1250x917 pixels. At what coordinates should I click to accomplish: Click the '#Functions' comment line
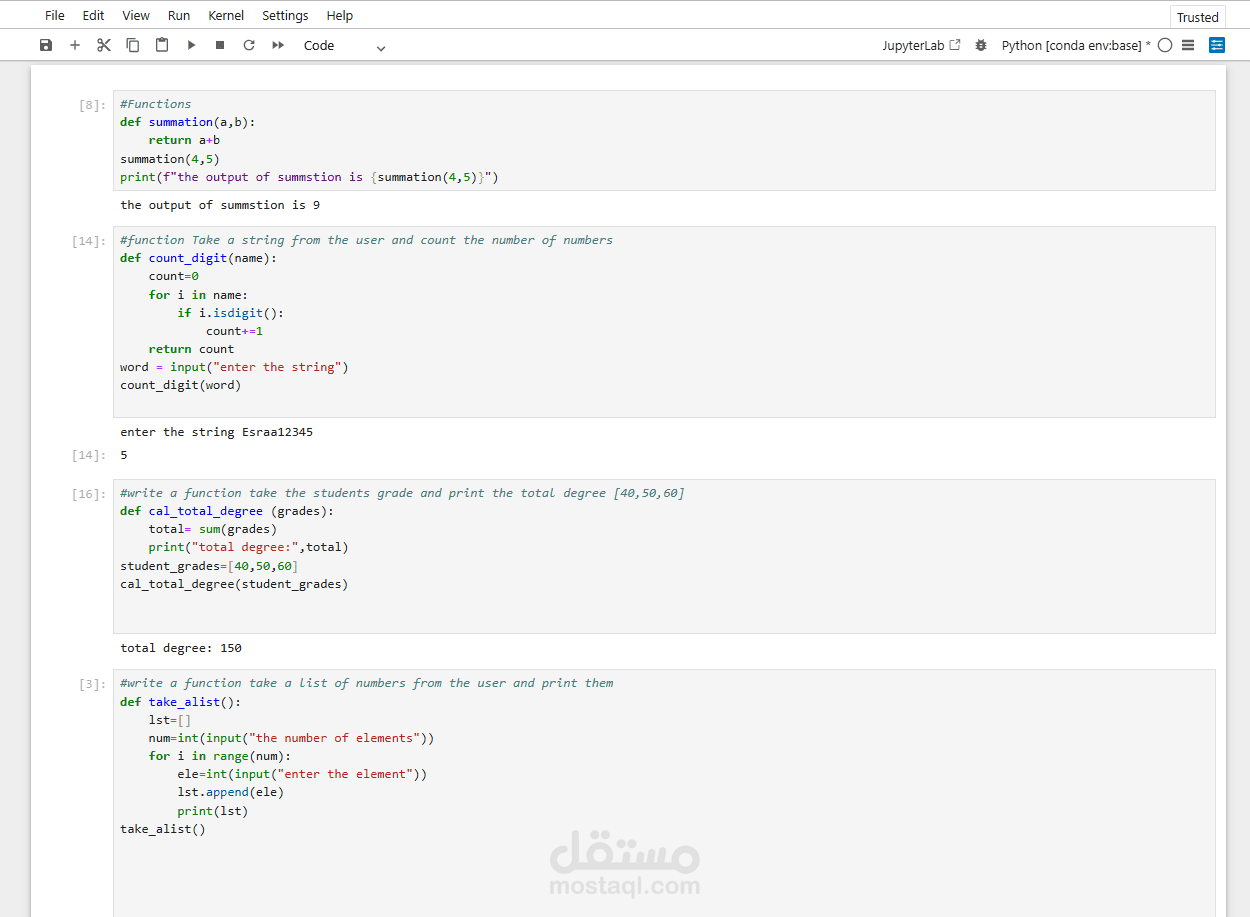click(156, 104)
